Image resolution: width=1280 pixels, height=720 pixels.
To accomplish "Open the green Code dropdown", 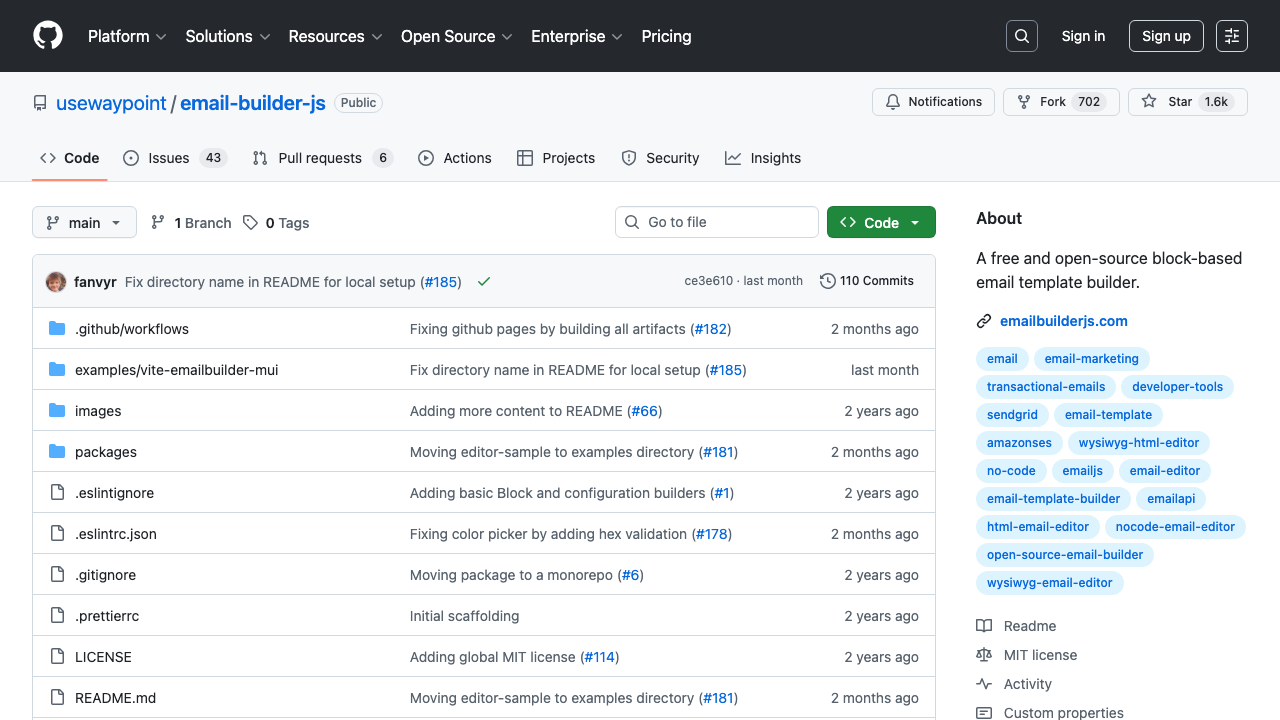I will pos(881,222).
